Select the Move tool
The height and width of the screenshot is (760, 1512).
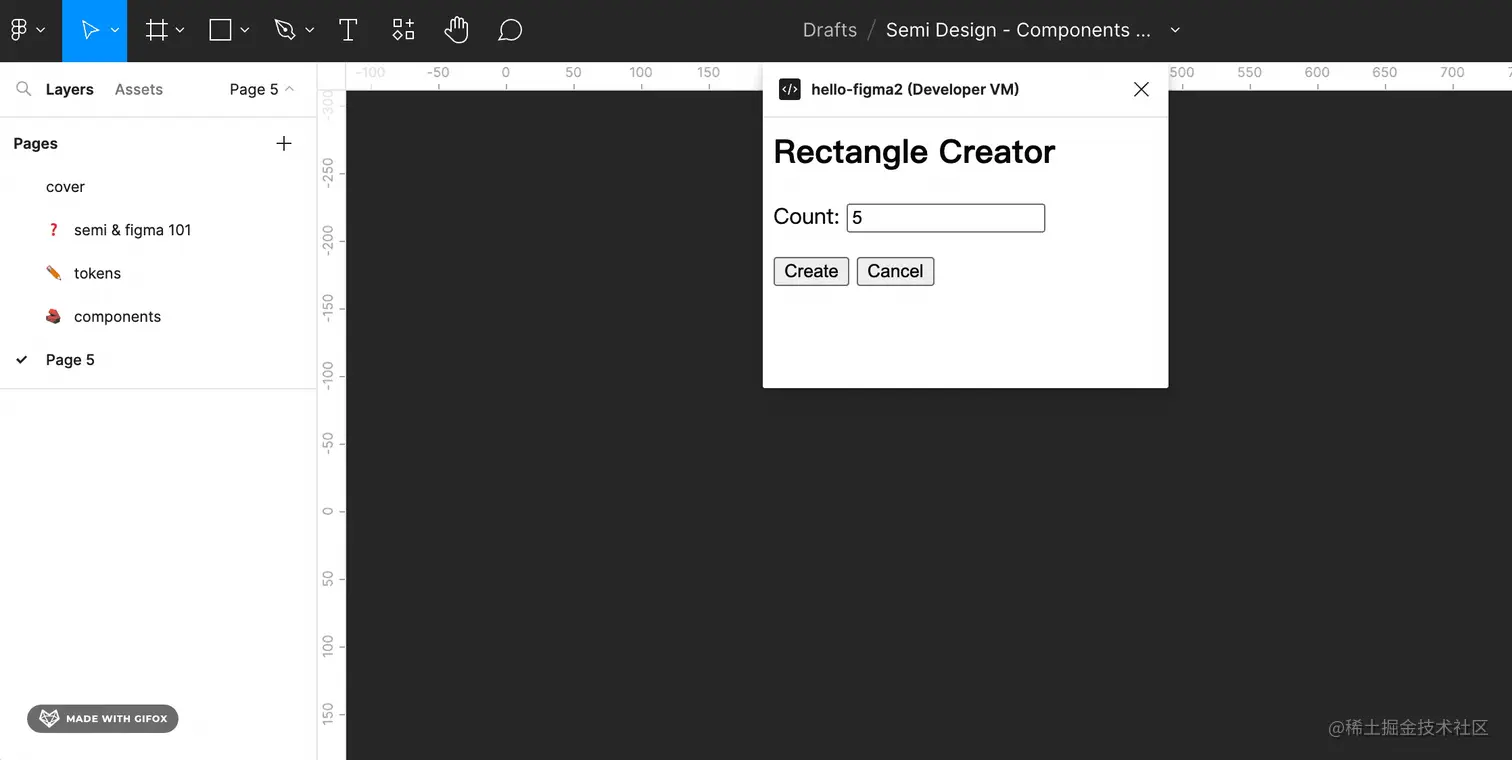[90, 30]
